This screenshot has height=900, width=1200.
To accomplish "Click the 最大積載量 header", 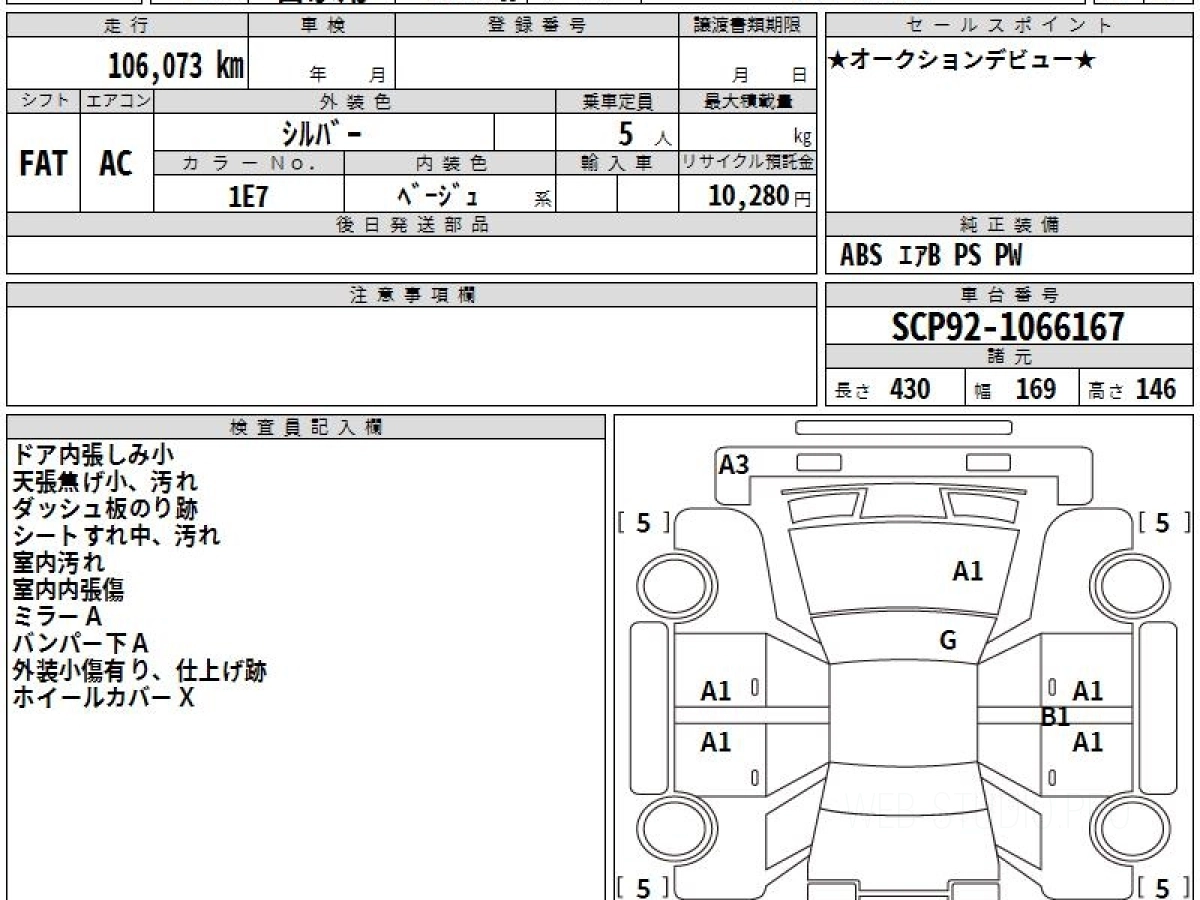I will [748, 101].
